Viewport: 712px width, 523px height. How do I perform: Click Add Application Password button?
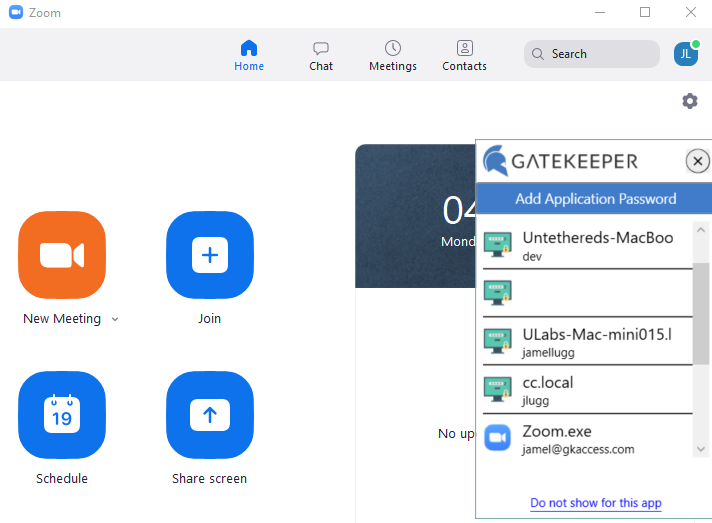tap(595, 198)
